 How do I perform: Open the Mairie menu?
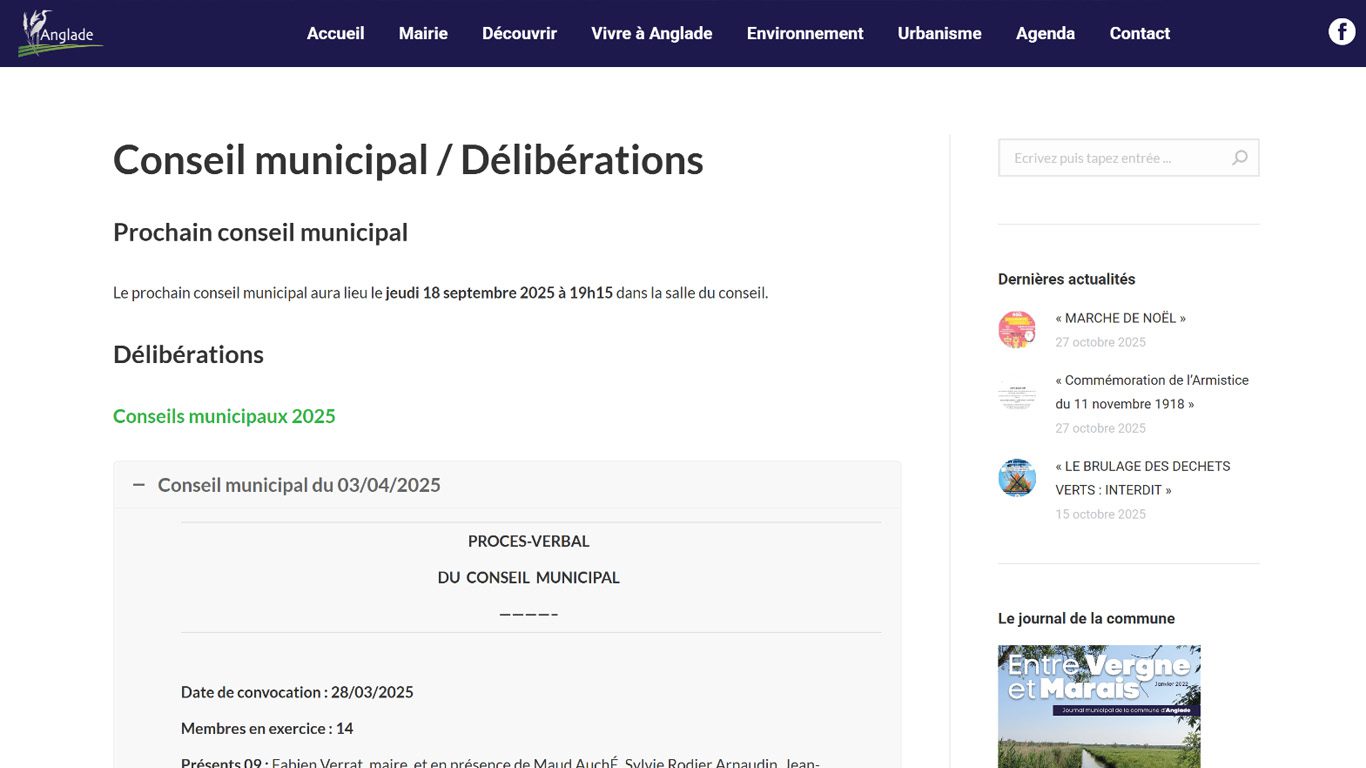[x=423, y=33]
